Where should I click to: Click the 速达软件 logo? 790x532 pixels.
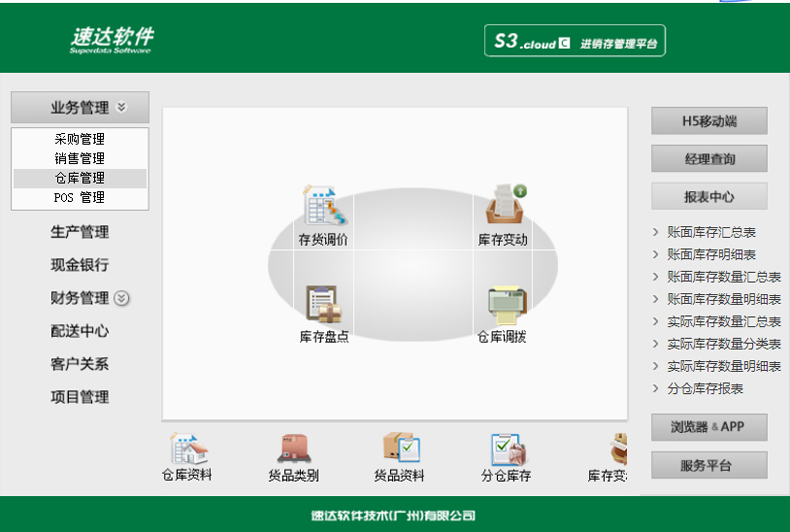click(x=112, y=39)
